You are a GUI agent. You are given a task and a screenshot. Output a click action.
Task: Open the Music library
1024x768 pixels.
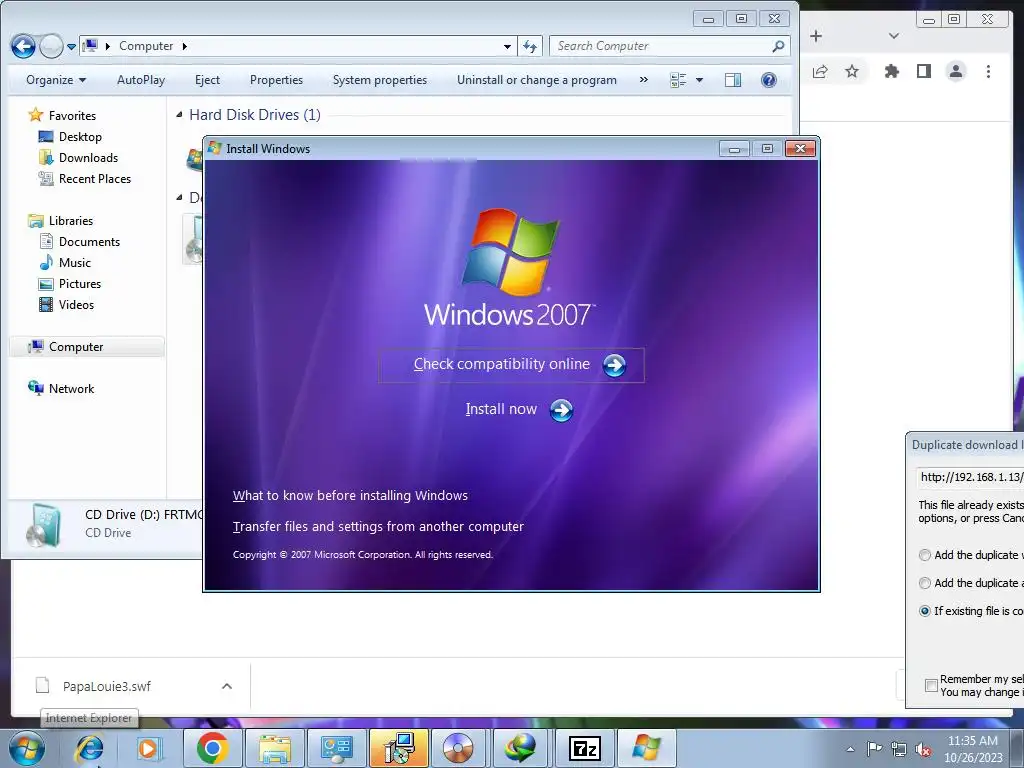[x=74, y=263]
